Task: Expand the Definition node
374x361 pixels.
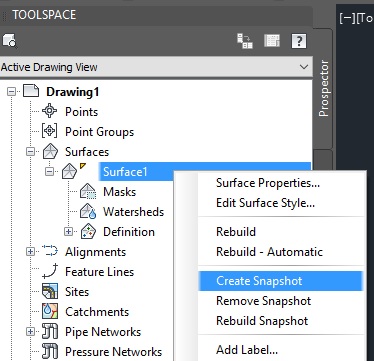Action: point(69,232)
